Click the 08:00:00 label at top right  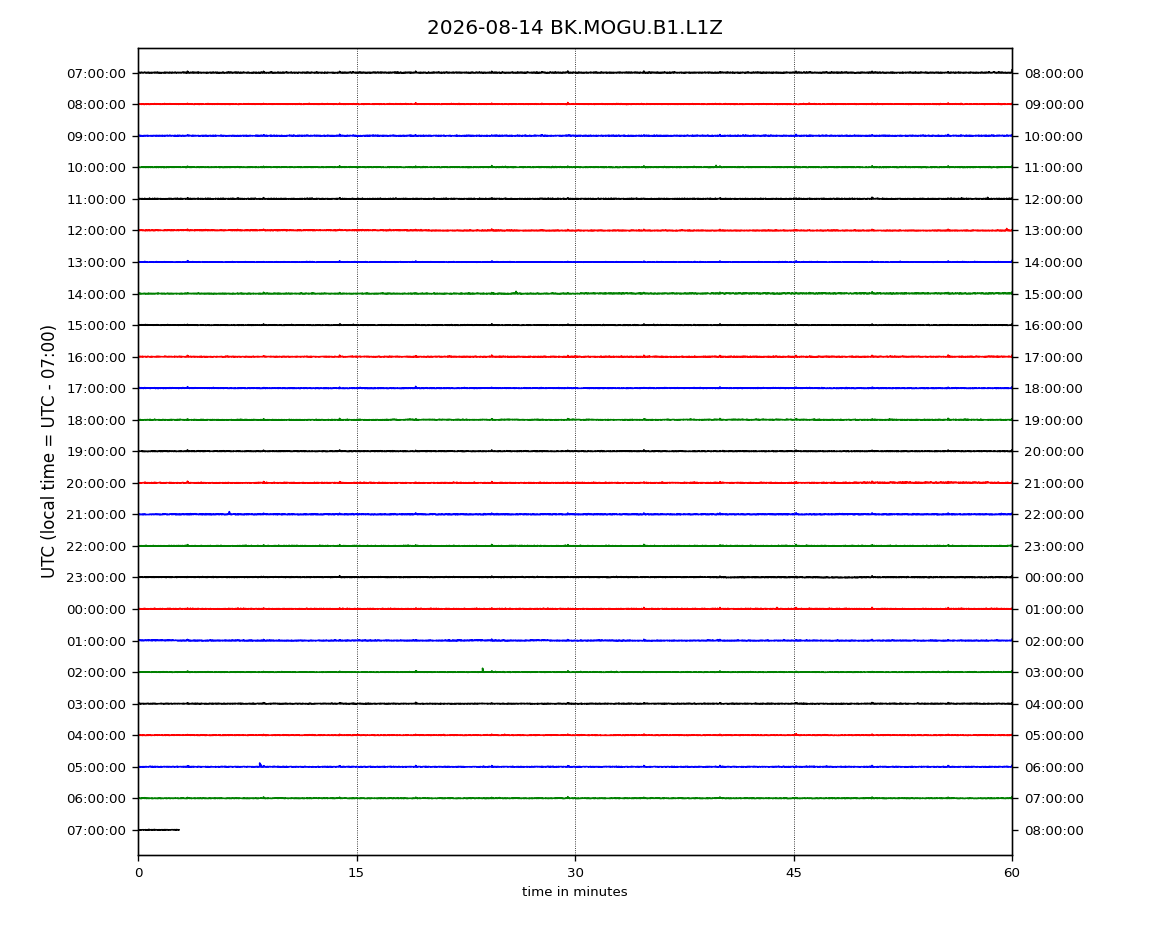(1054, 73)
